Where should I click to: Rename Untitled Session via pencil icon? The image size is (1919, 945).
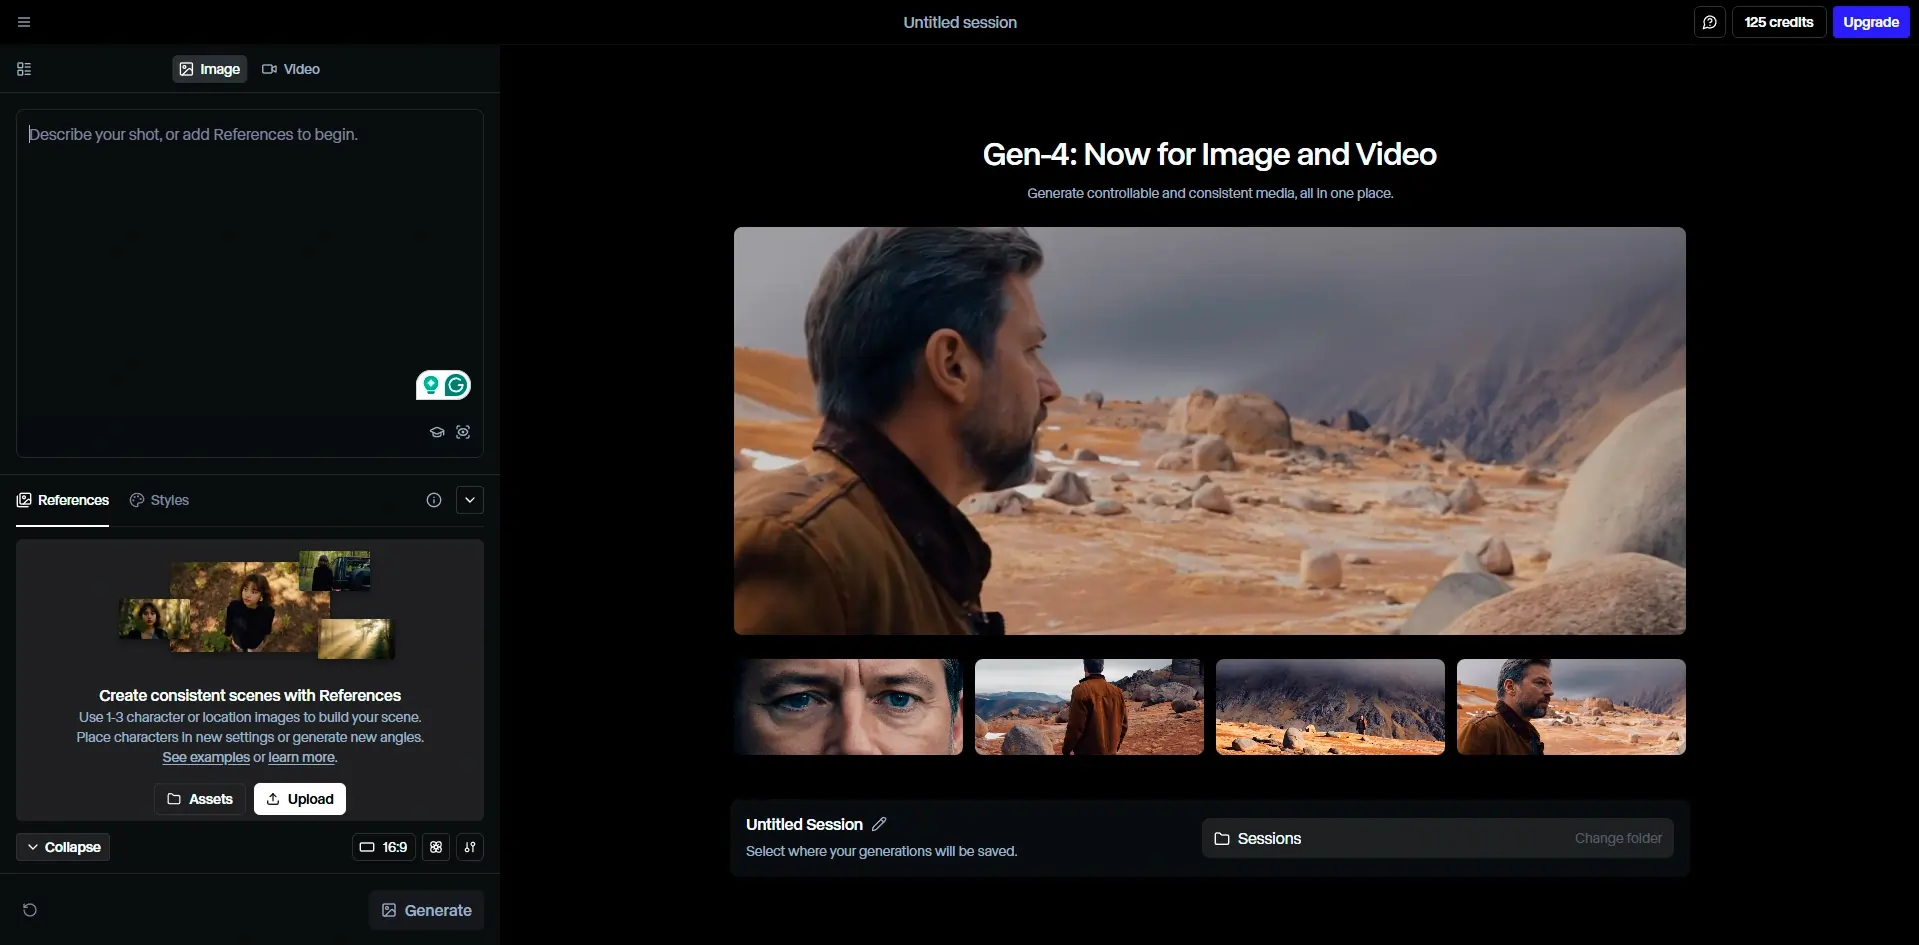[879, 824]
